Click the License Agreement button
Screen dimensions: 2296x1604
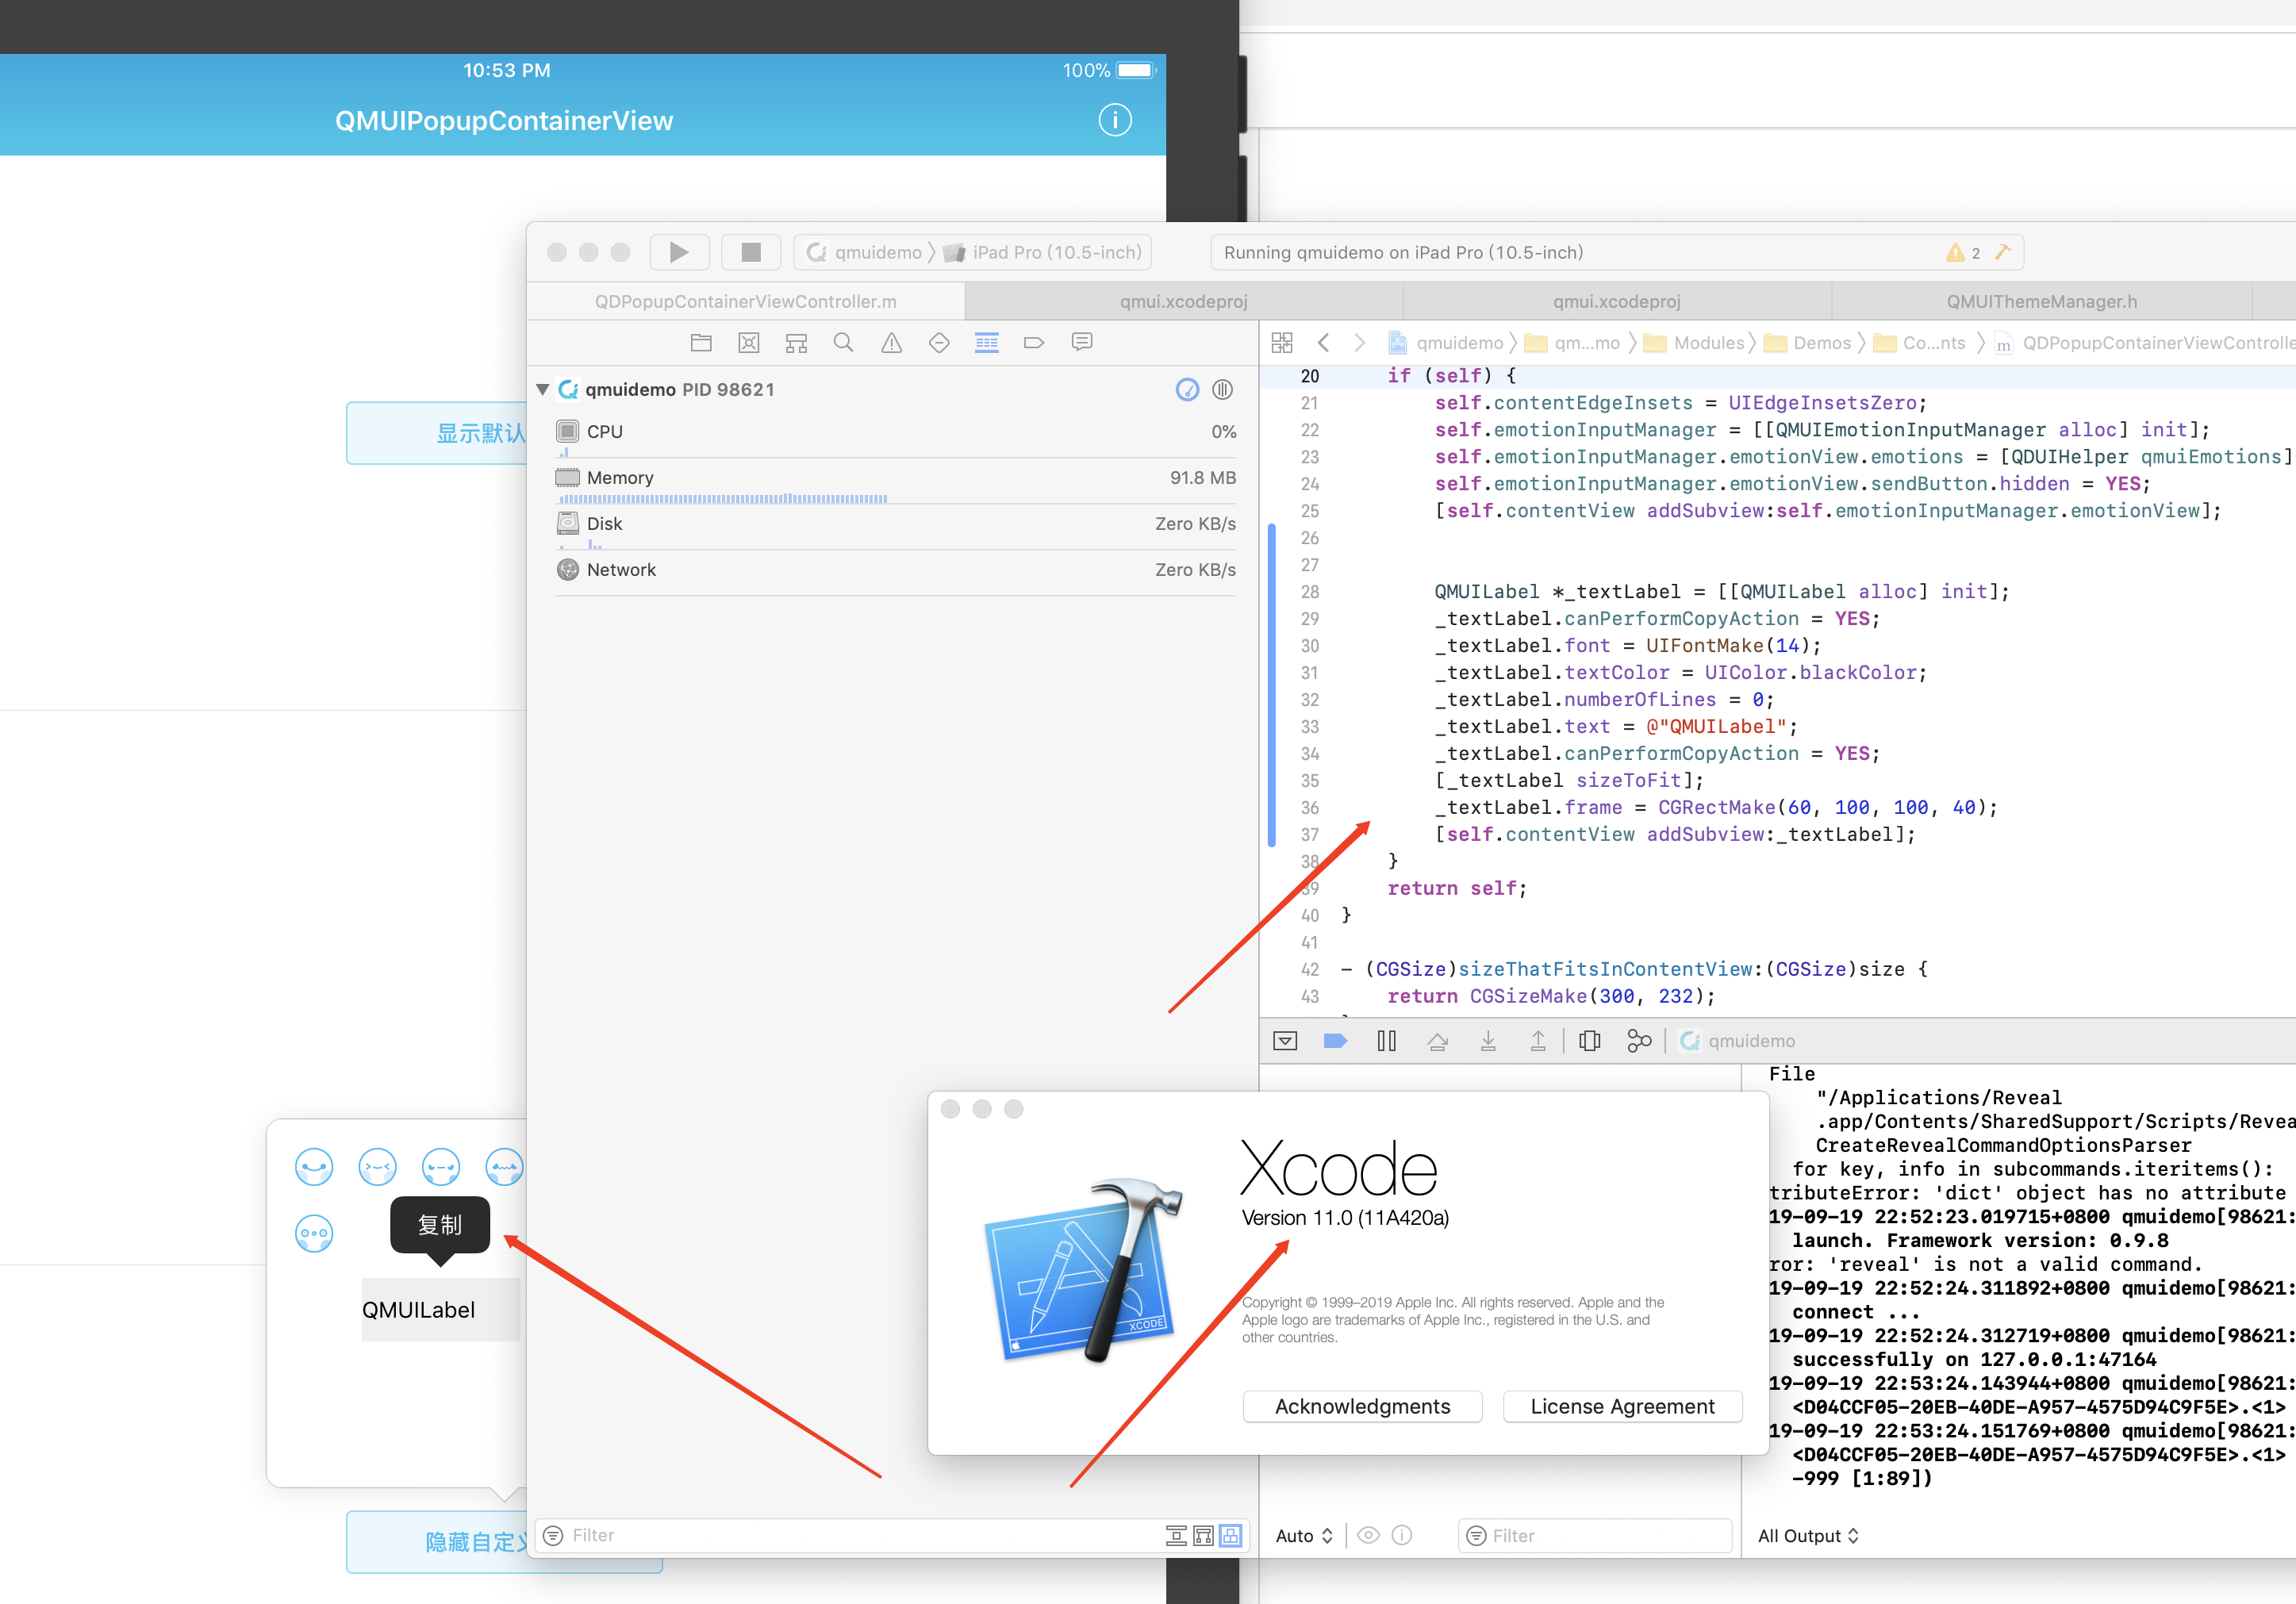pyautogui.click(x=1622, y=1406)
